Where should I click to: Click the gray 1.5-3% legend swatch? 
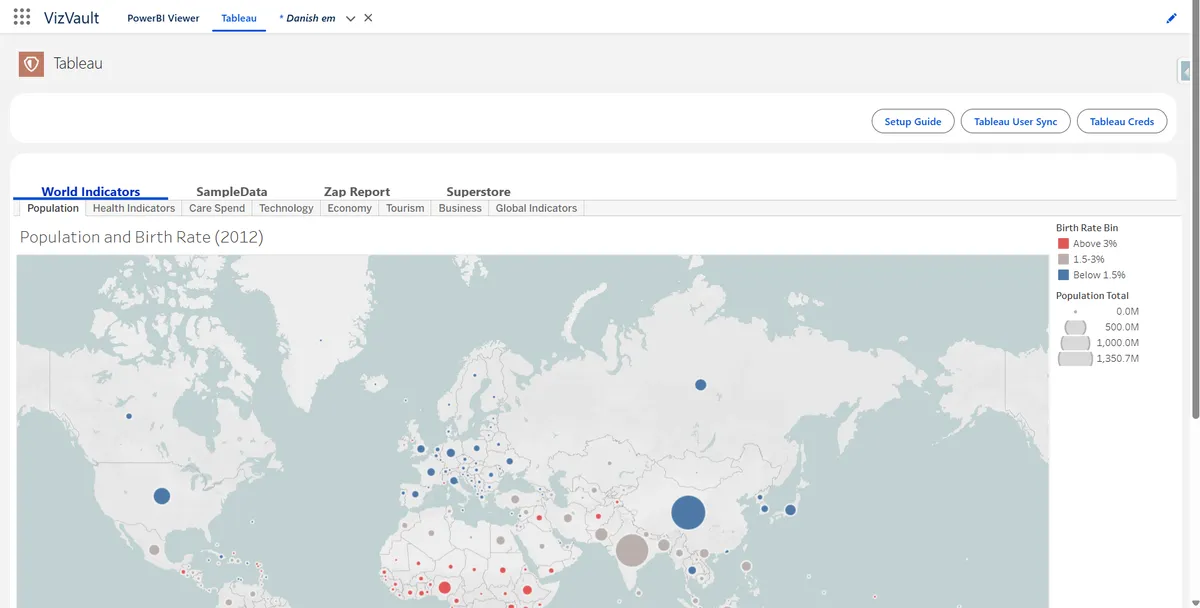coord(1063,259)
